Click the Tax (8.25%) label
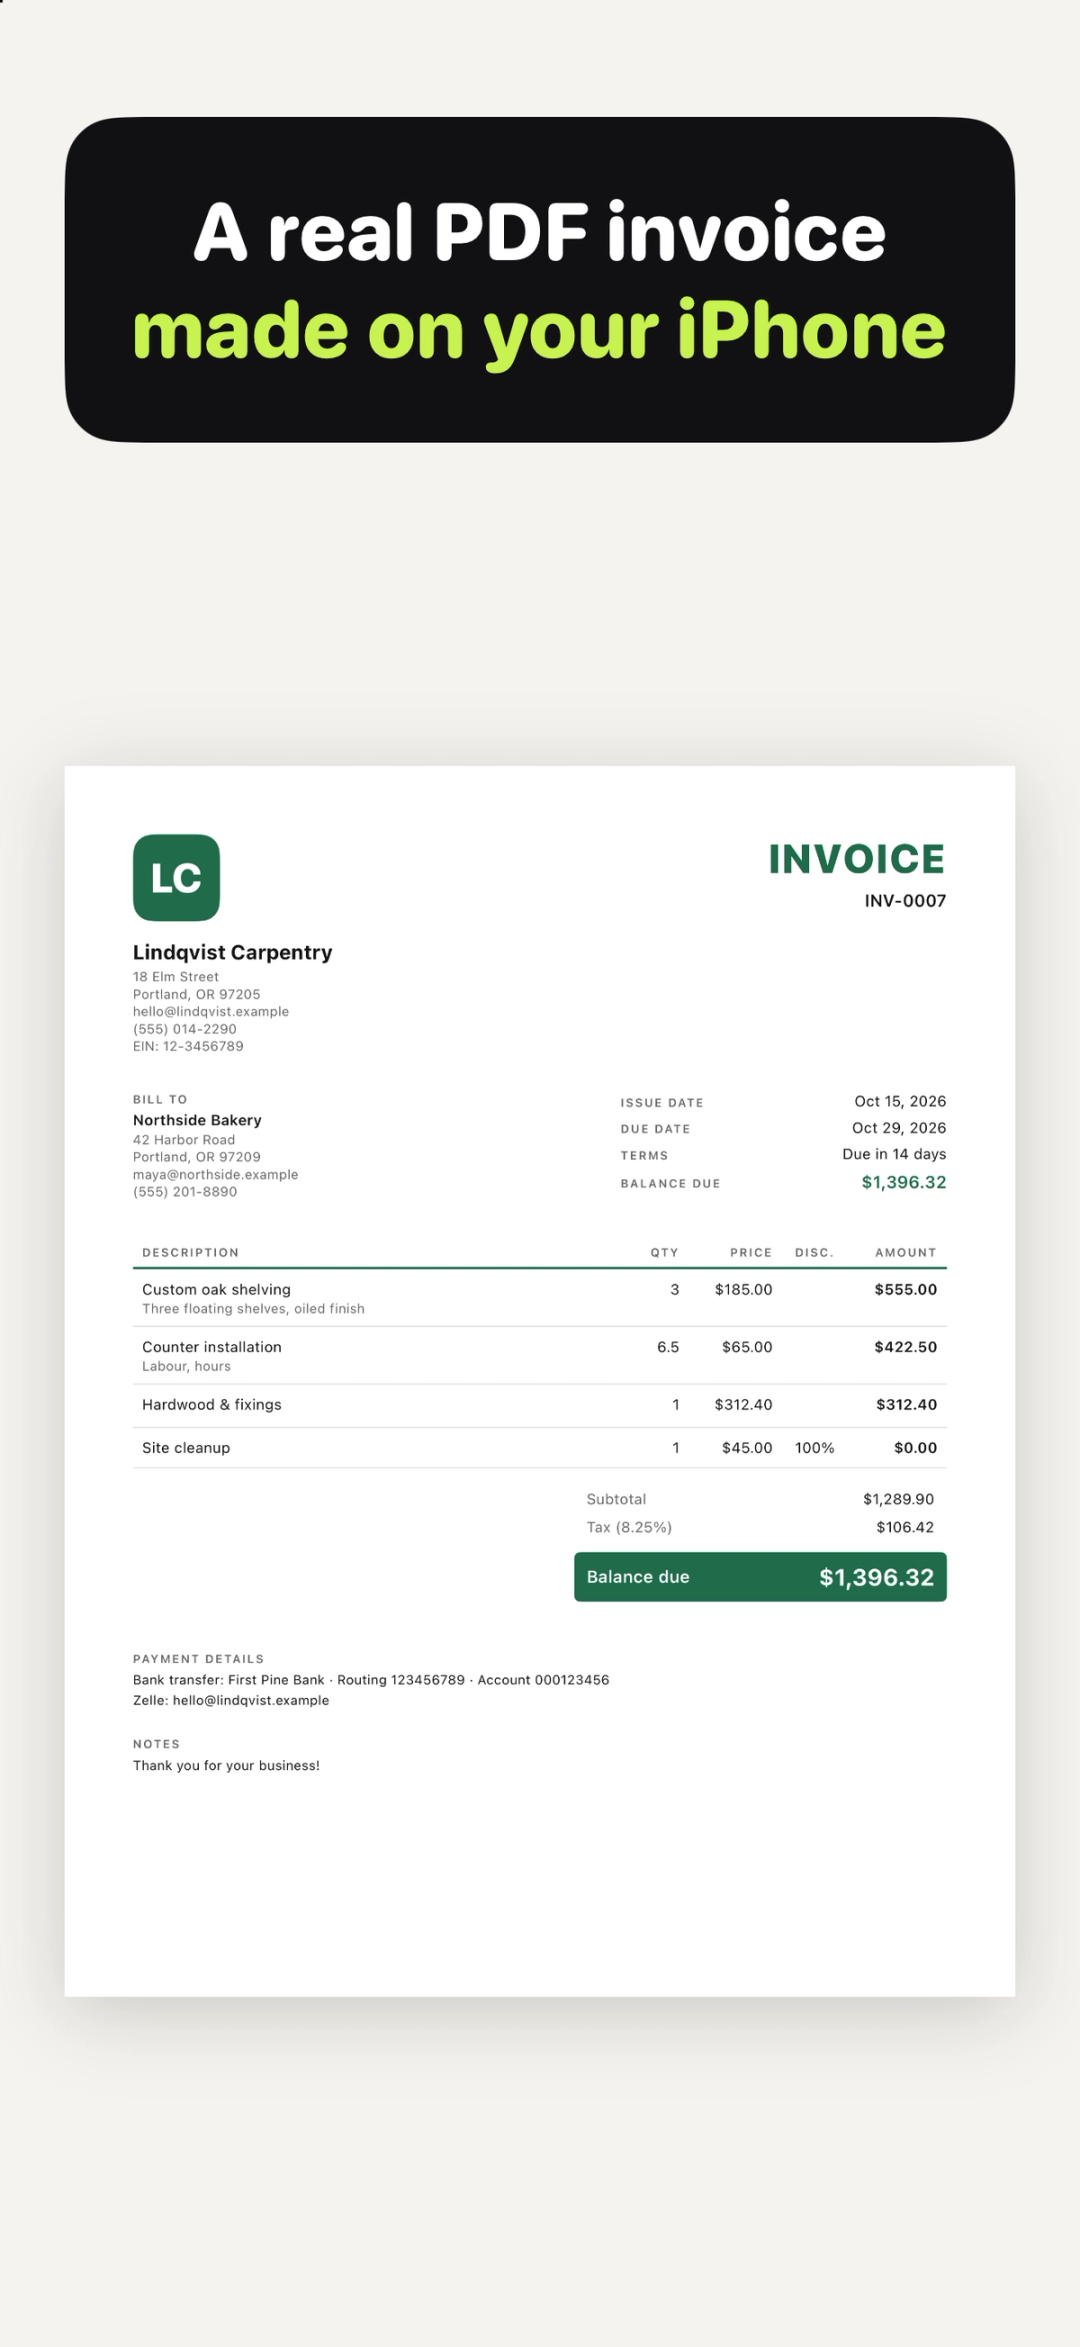The image size is (1080, 2347). coord(629,1527)
